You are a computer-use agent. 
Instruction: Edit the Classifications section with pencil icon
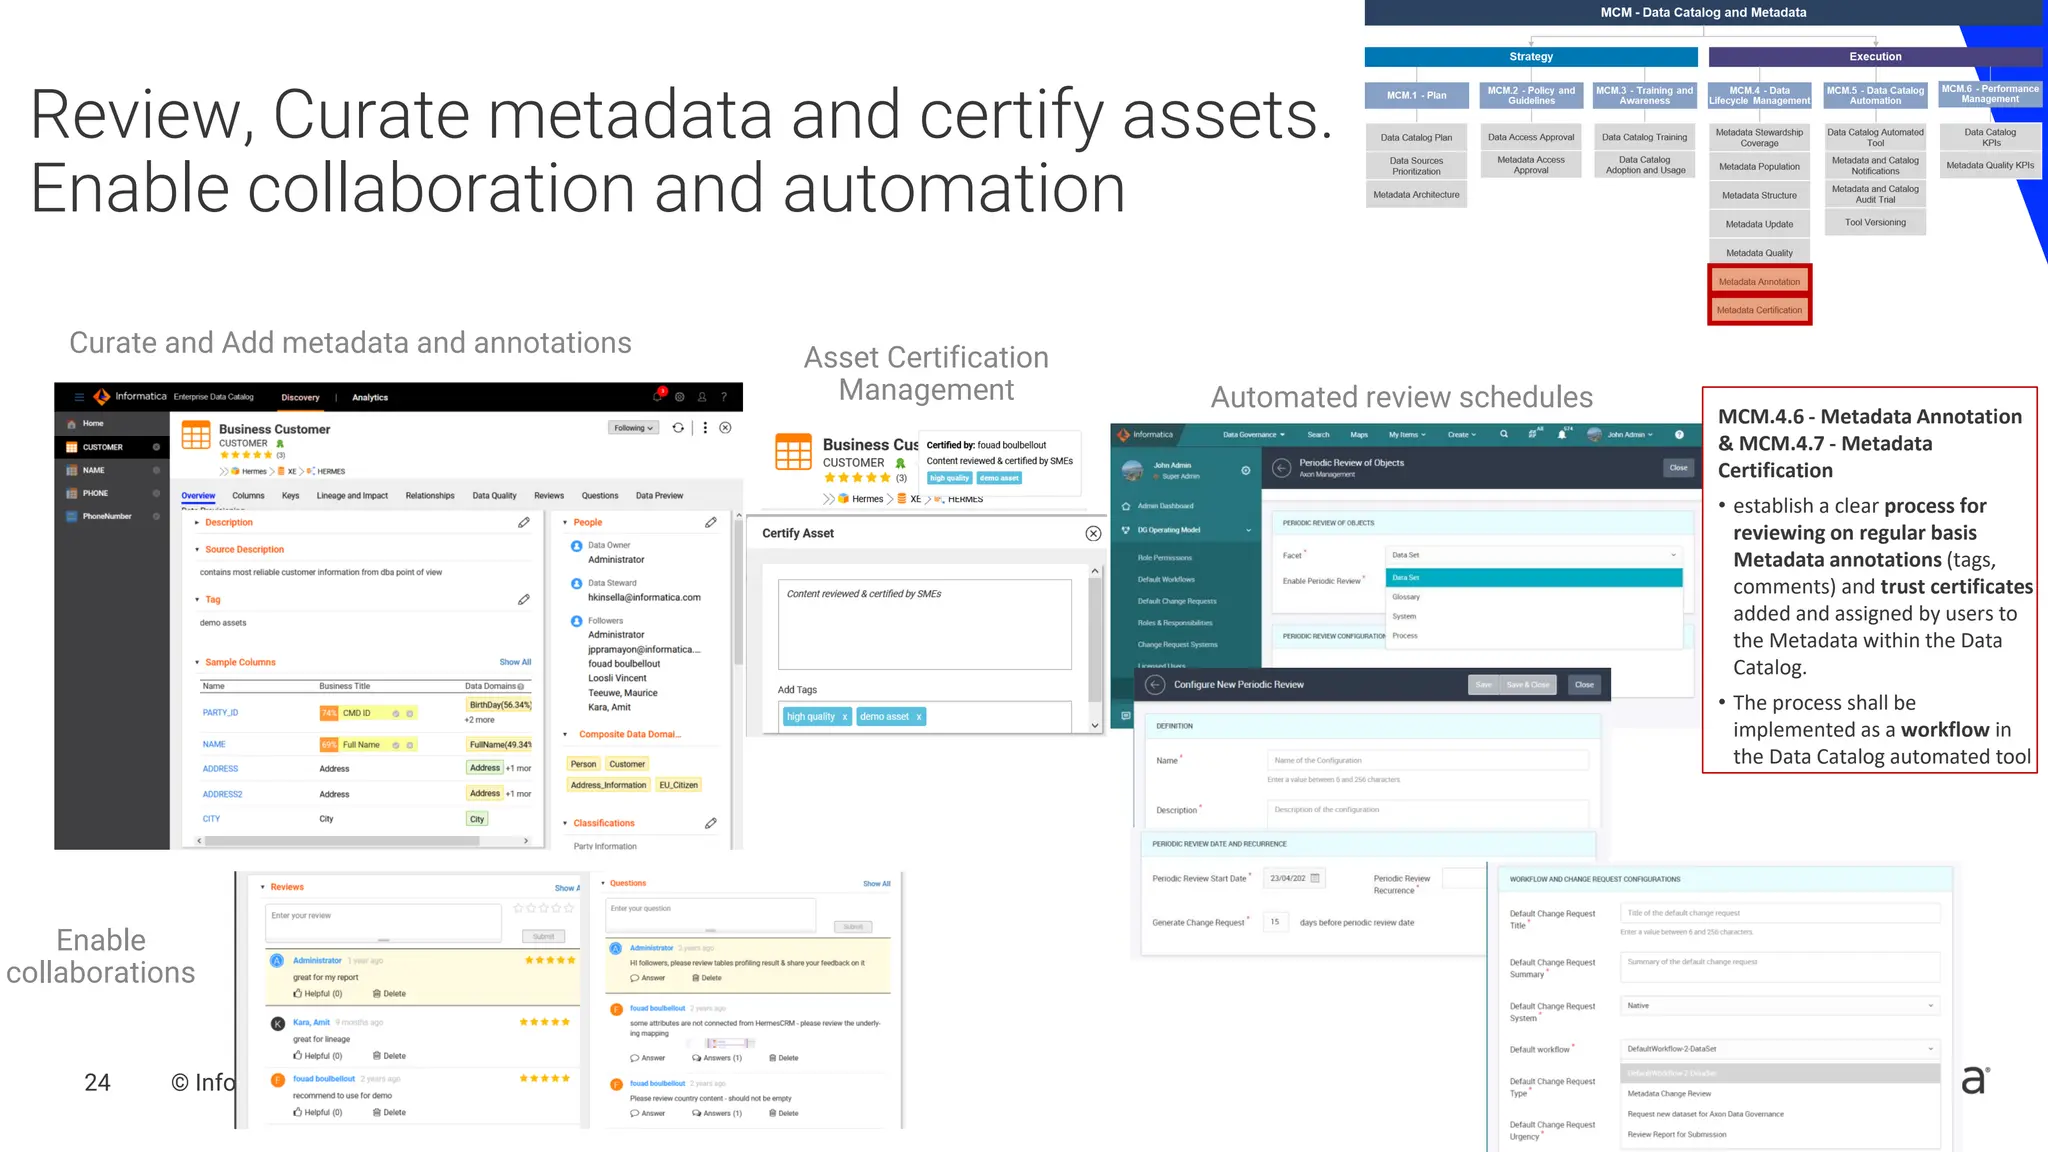point(711,824)
